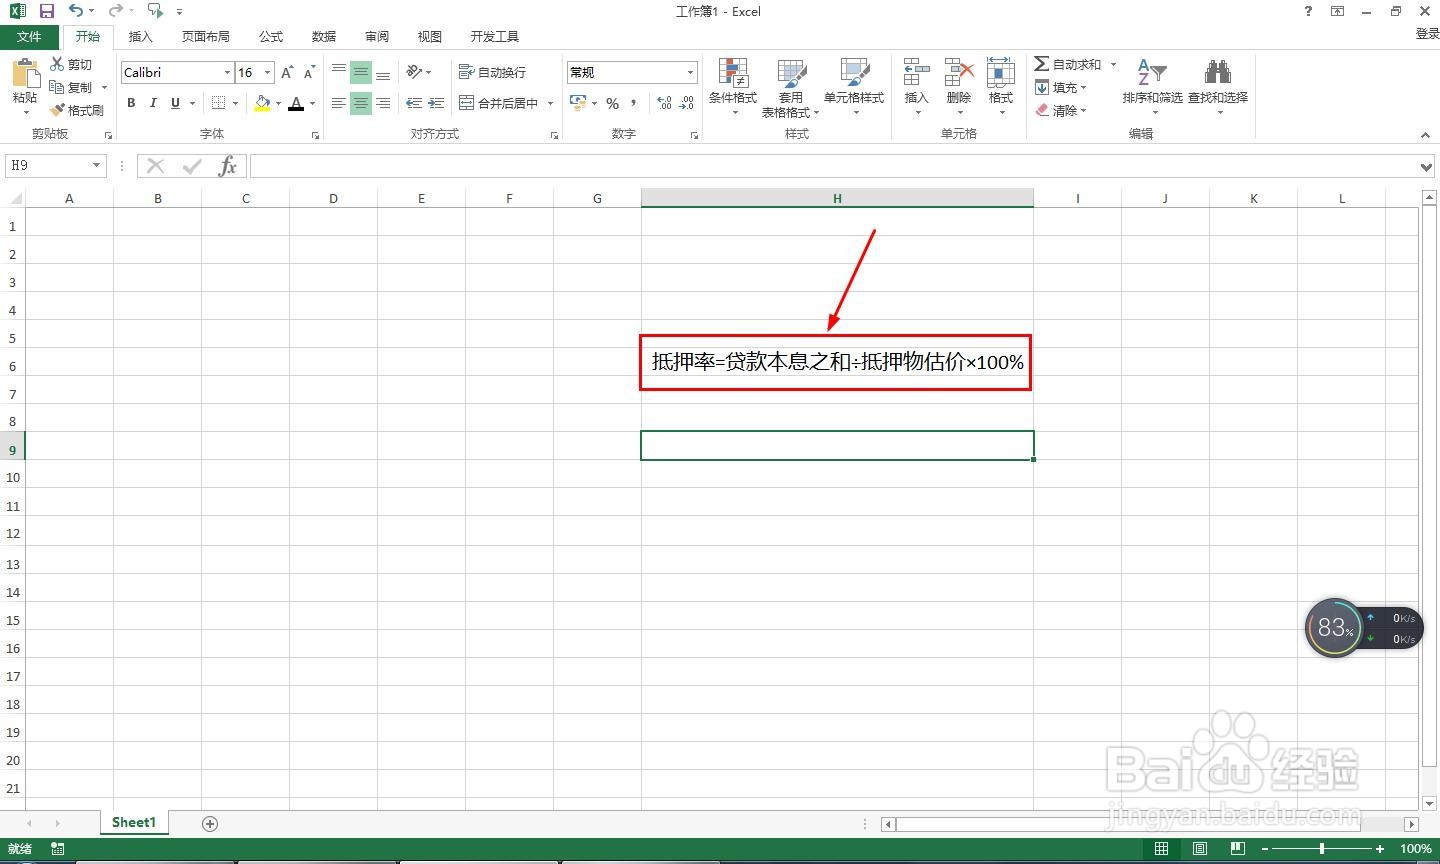1440x864 pixels.
Task: Open the fill color picker arrow
Action: tap(278, 103)
